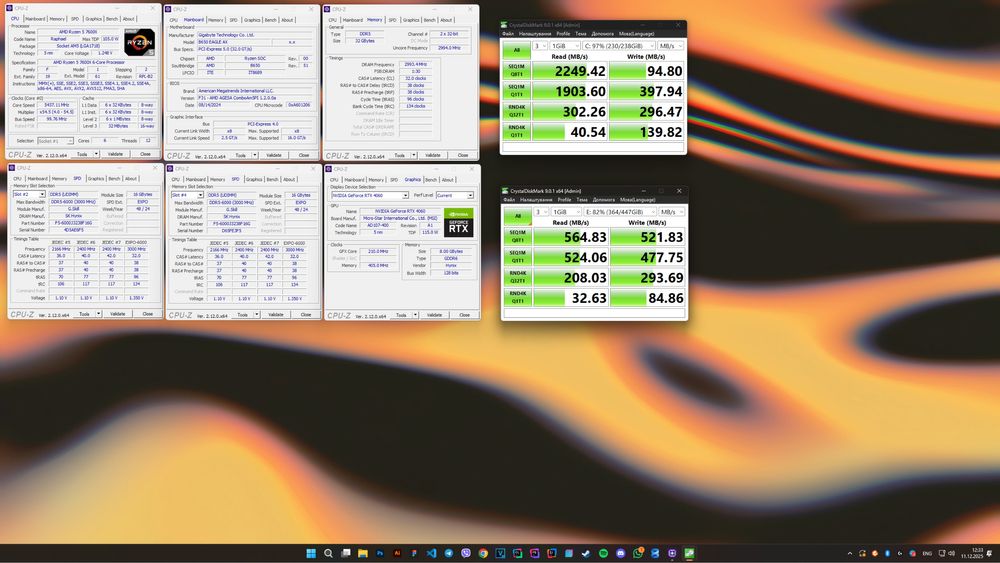Click CrystalDiskMark taskbar icon

(x=689, y=553)
